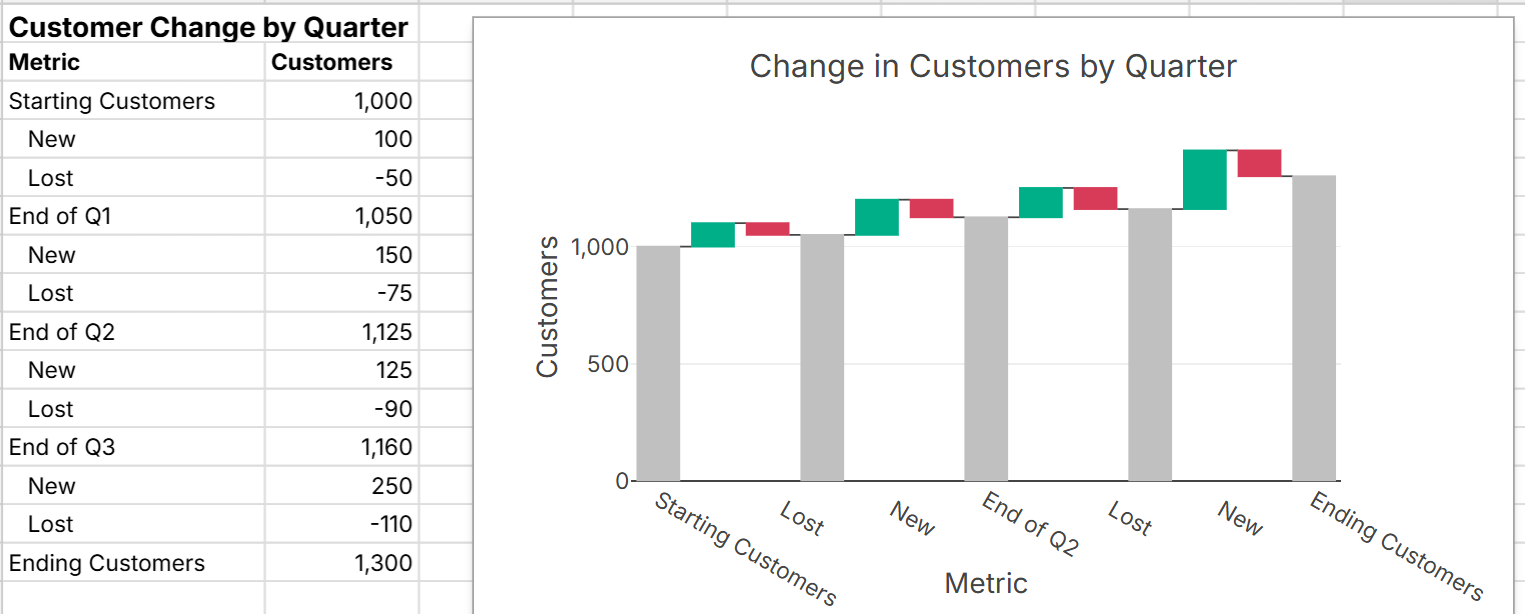Select the gray Ending Customers bar in the chart
1525x614 pixels.
[1314, 330]
